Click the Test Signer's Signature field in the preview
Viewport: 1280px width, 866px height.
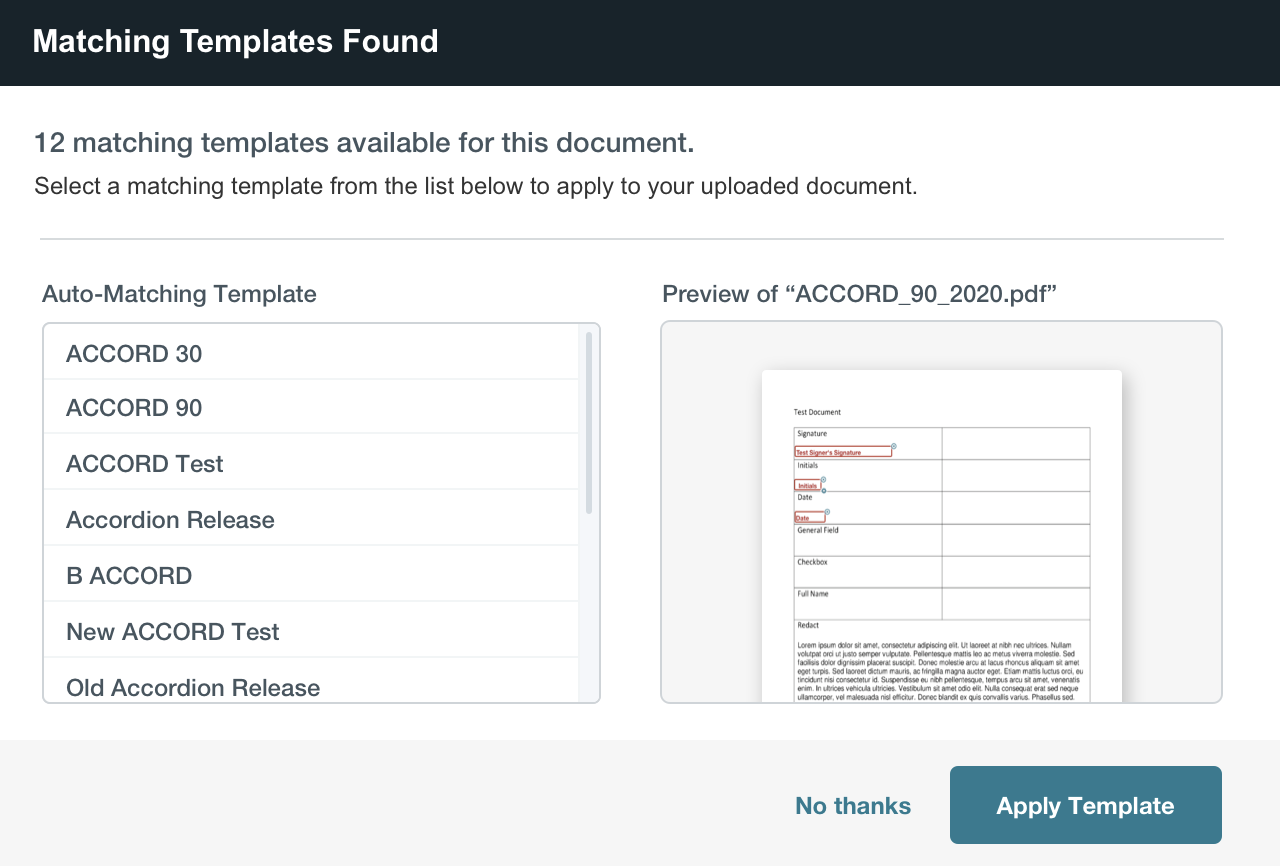(x=842, y=452)
